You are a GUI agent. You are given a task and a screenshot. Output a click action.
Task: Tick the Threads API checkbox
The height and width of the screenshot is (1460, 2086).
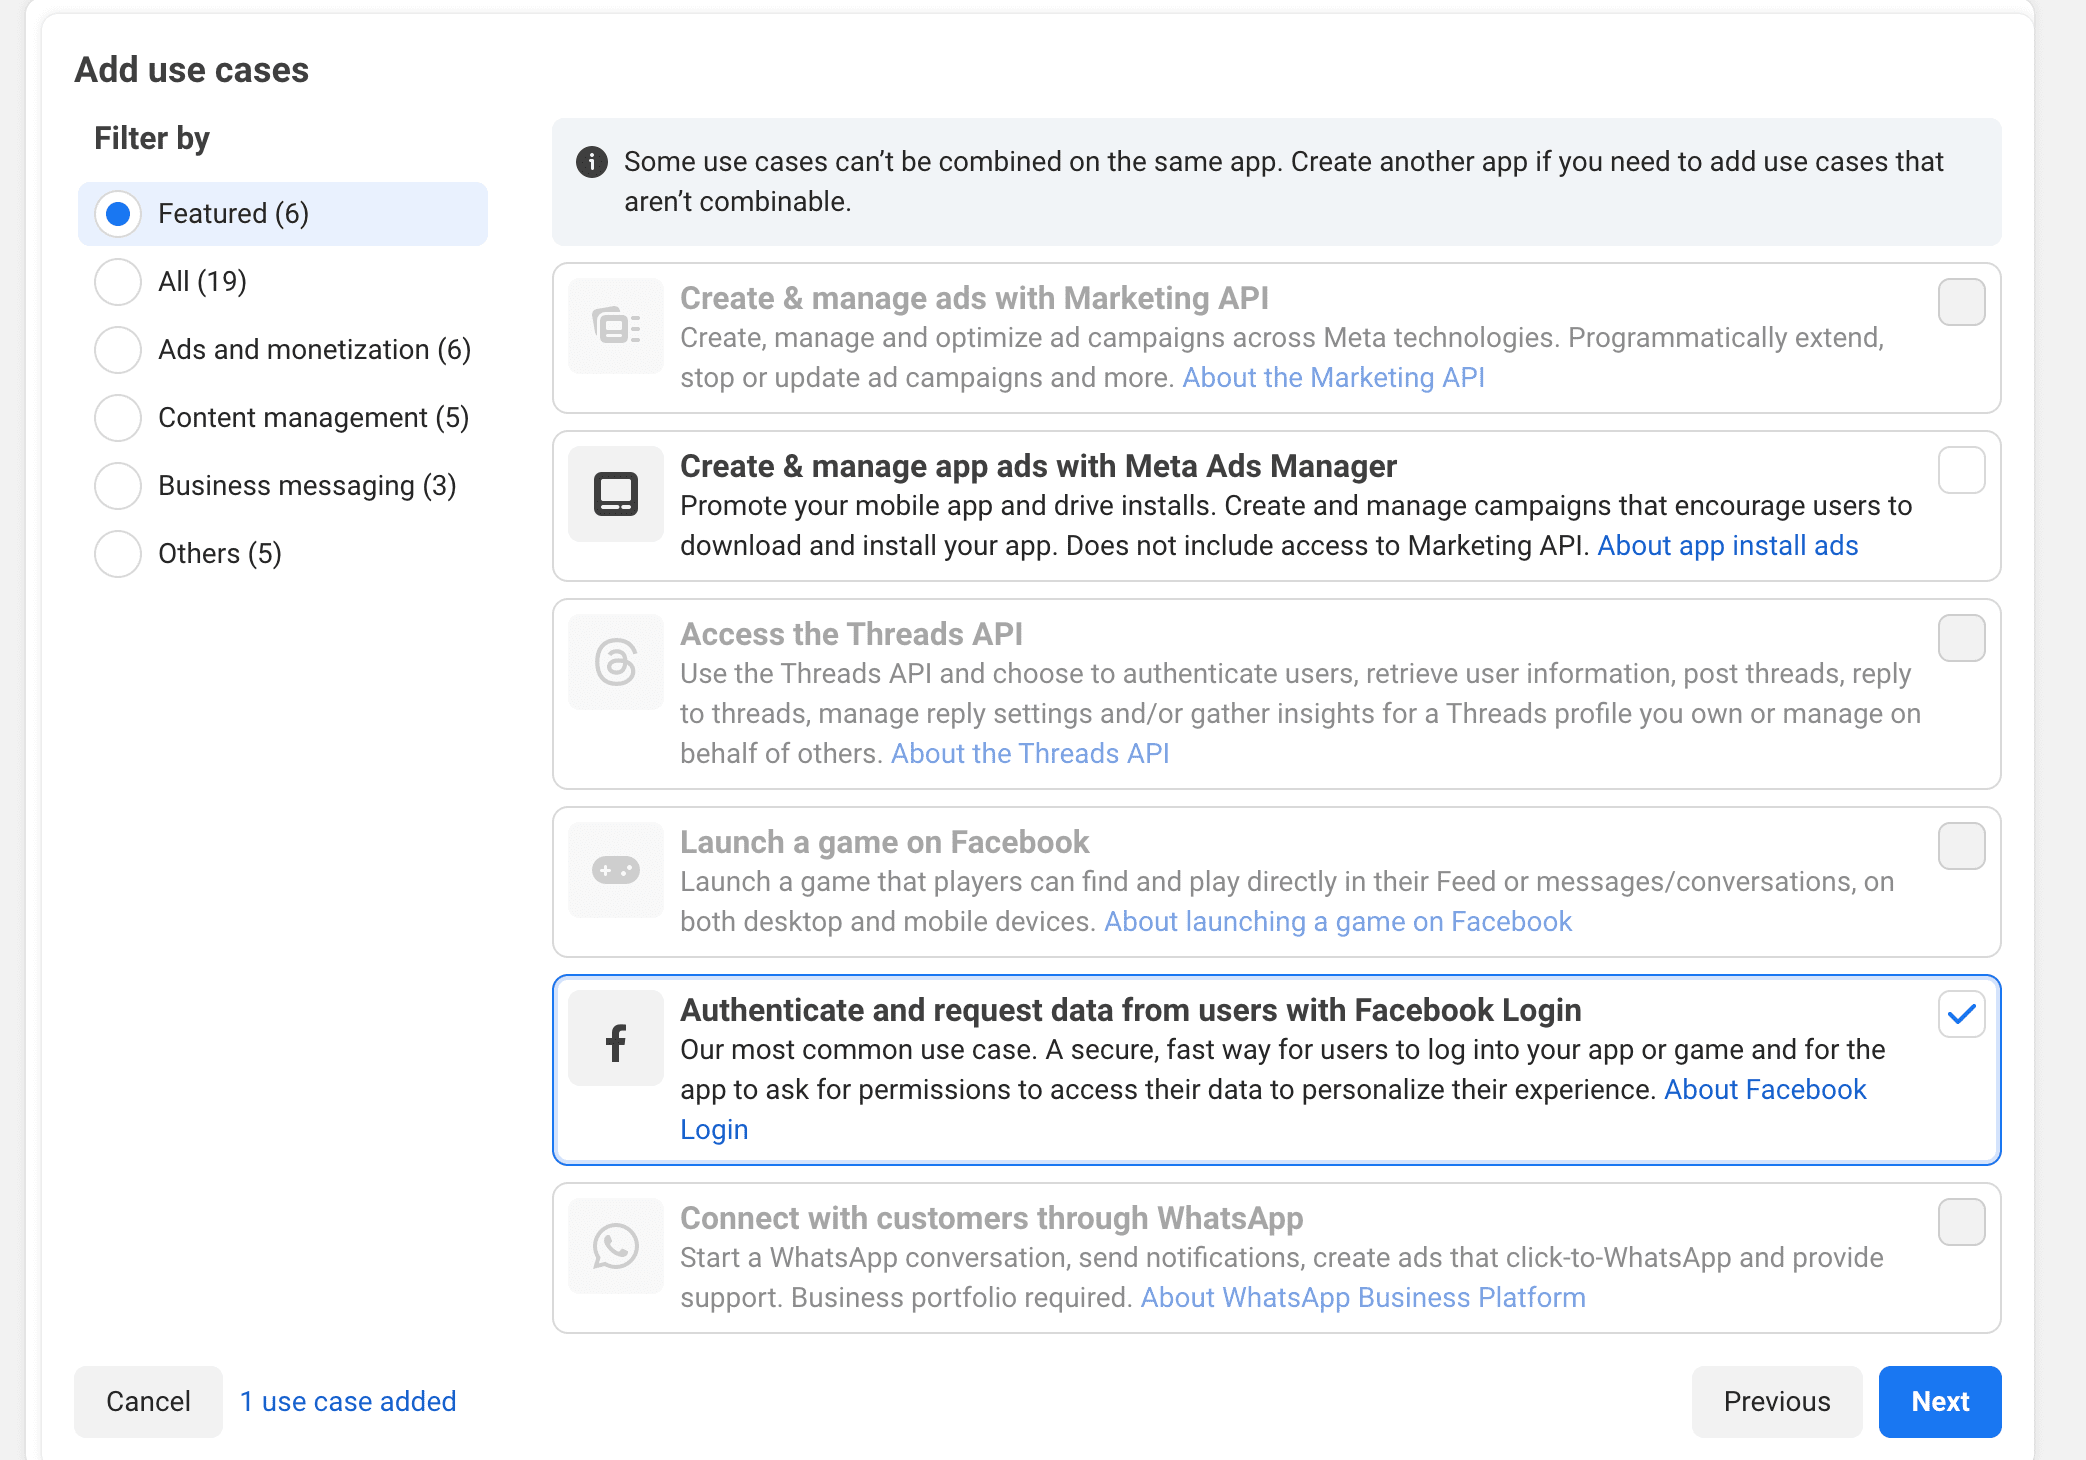pos(1961,638)
